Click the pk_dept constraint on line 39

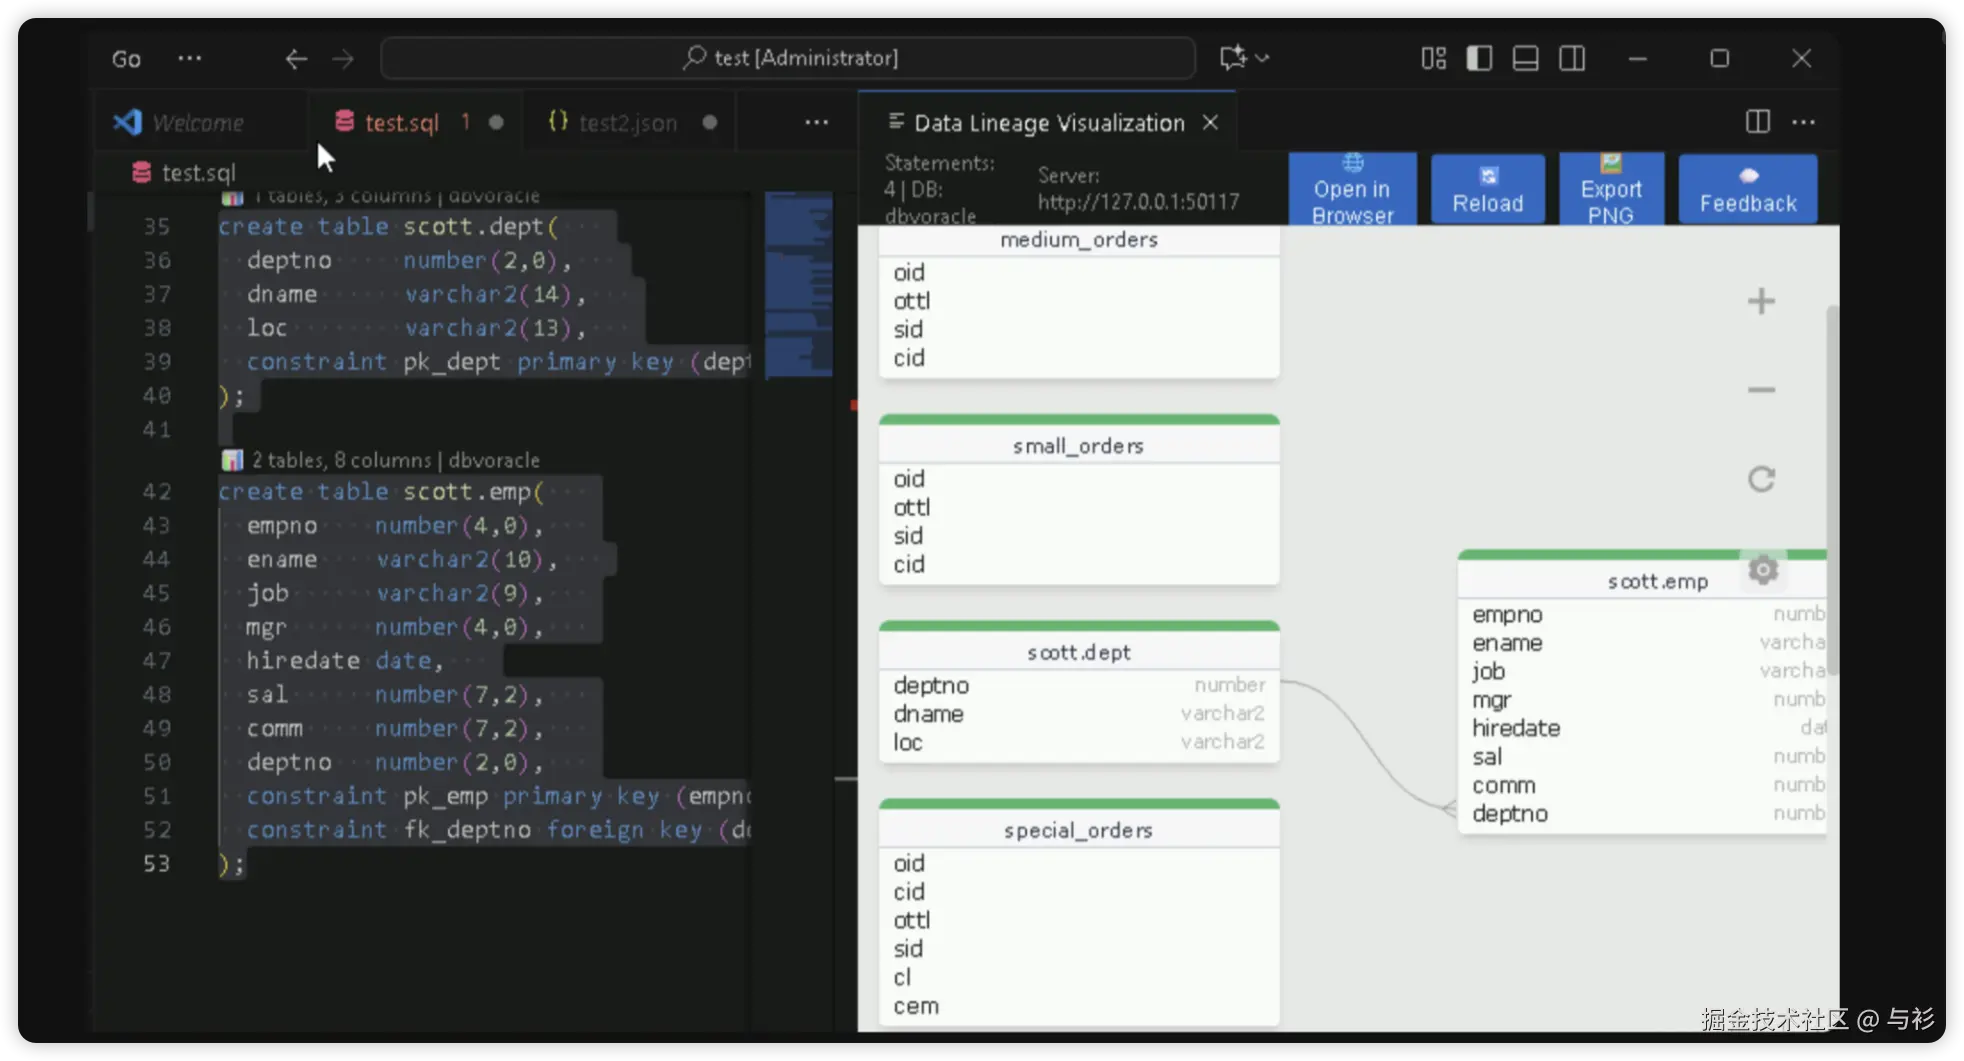tap(451, 362)
